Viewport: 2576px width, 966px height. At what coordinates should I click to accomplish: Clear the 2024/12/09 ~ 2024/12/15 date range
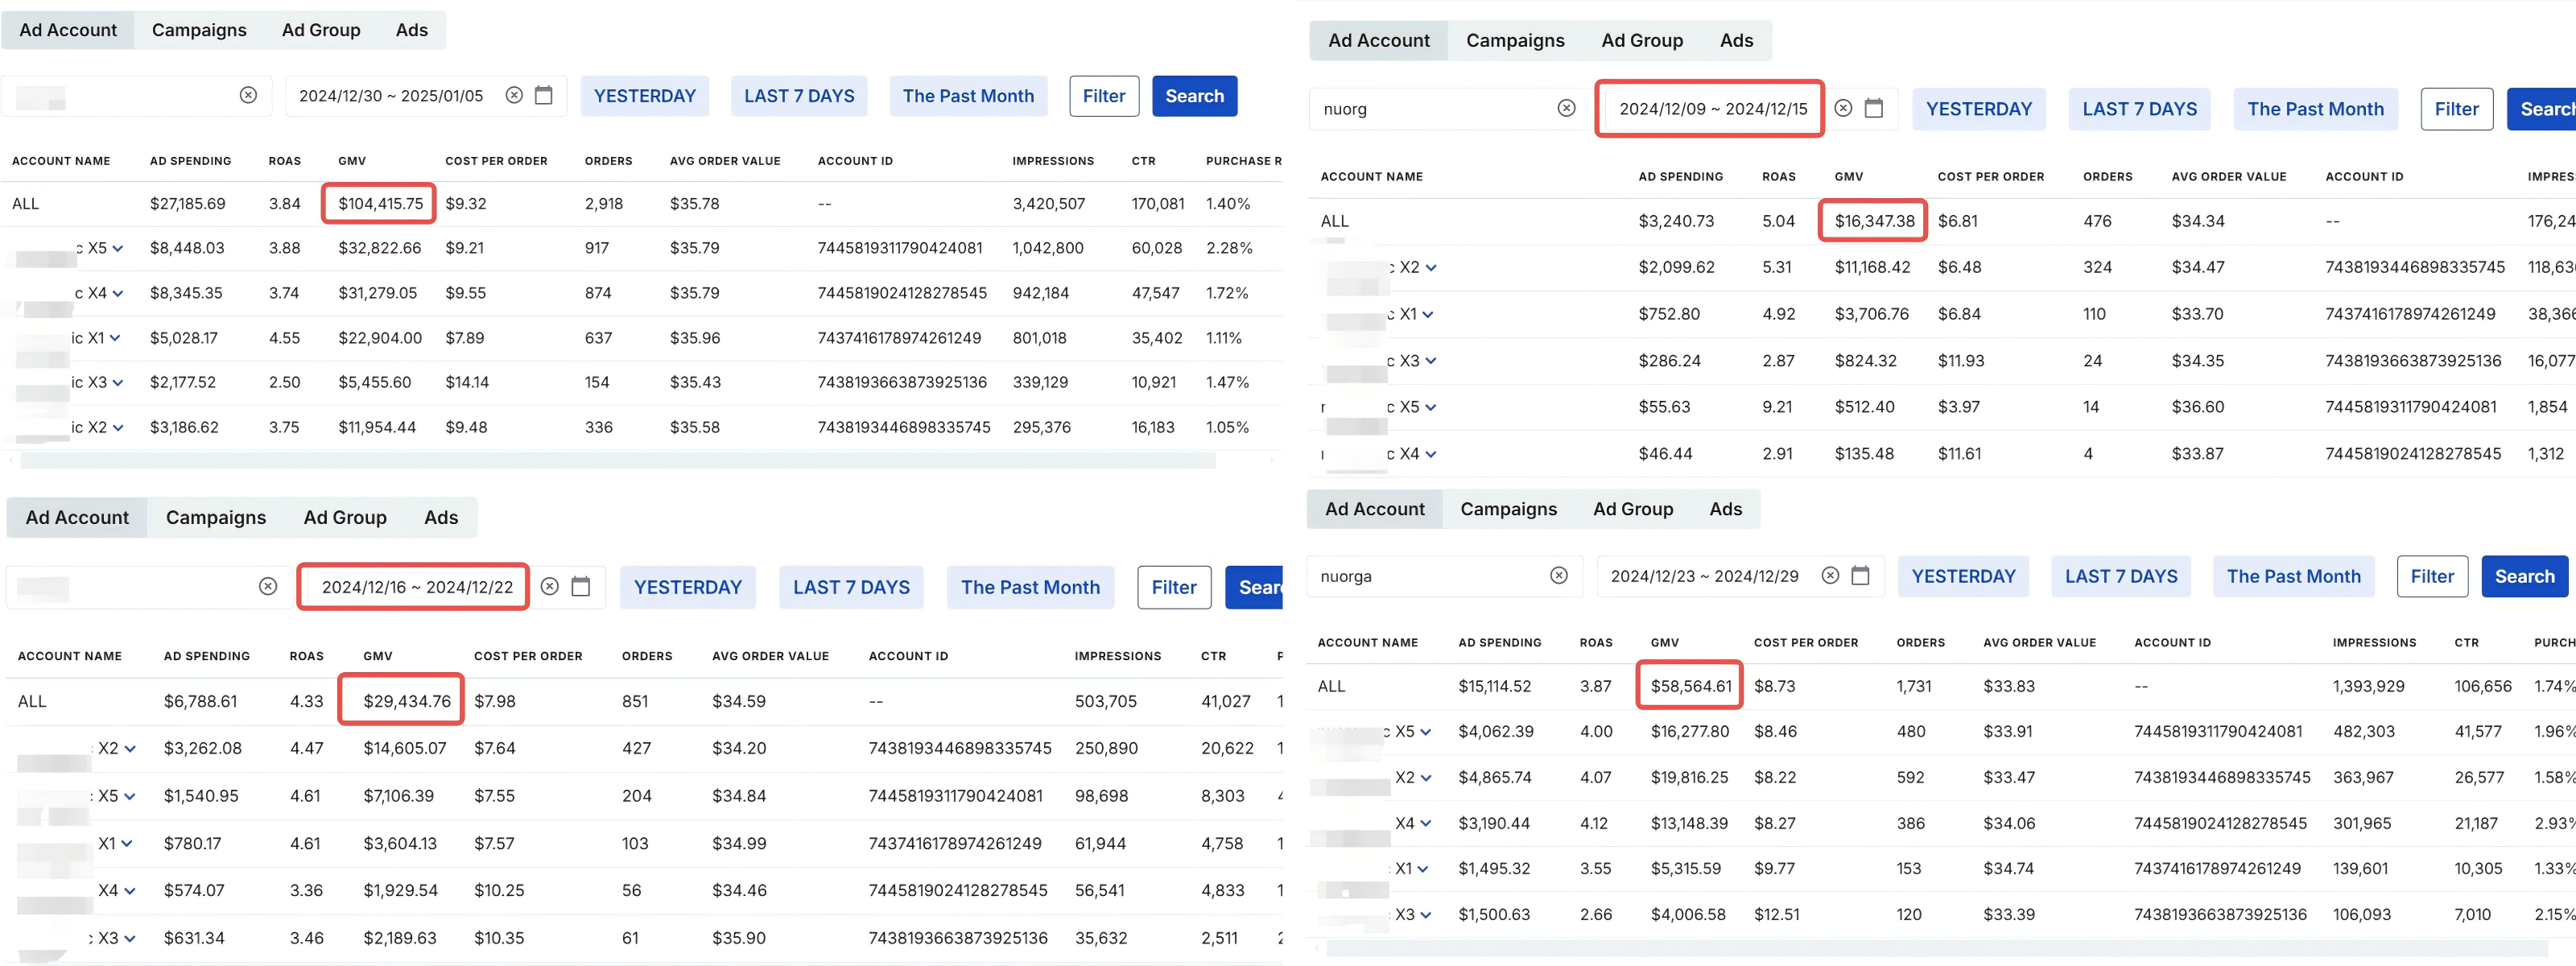point(1843,108)
